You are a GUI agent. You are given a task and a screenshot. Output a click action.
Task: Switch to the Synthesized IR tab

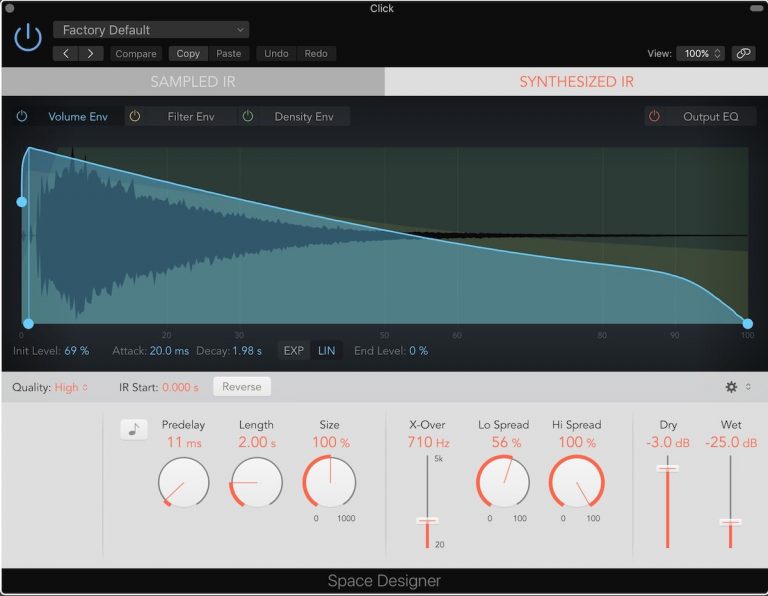[x=576, y=82]
